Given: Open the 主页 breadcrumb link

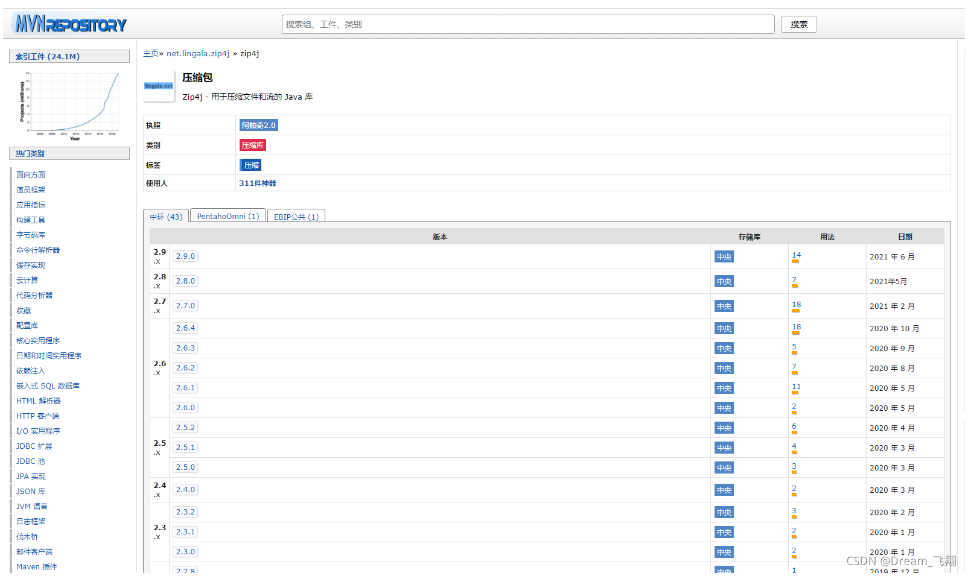Looking at the screenshot, I should [150, 54].
